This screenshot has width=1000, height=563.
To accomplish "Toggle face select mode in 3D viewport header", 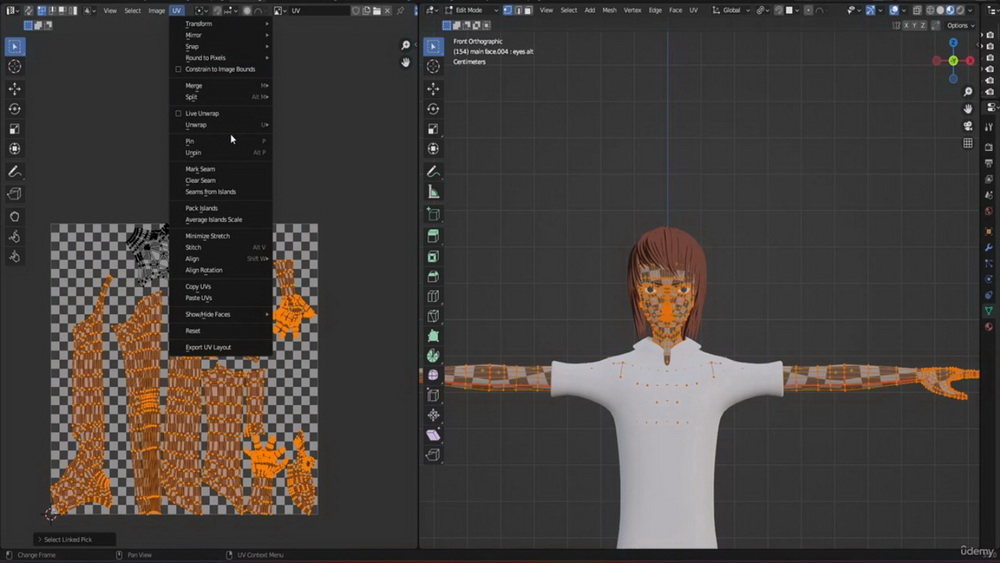I will (527, 10).
